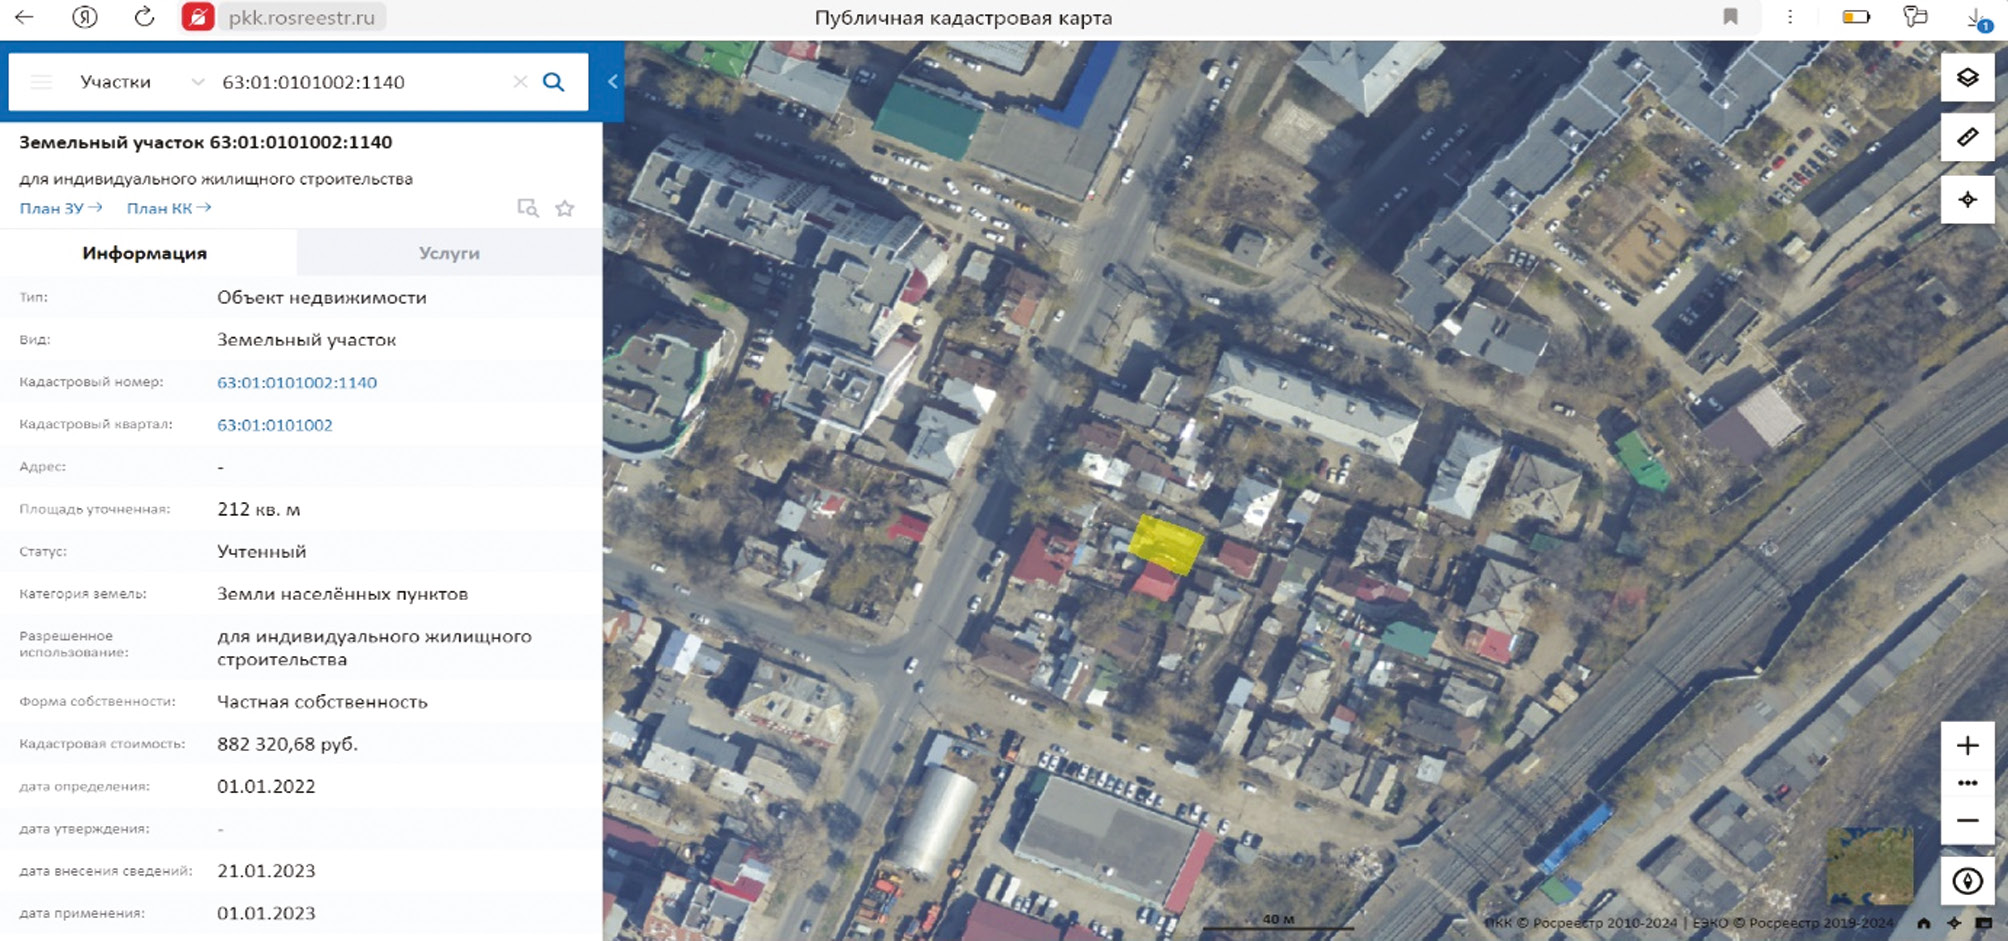Clear the cadastral number search field

[x=520, y=82]
